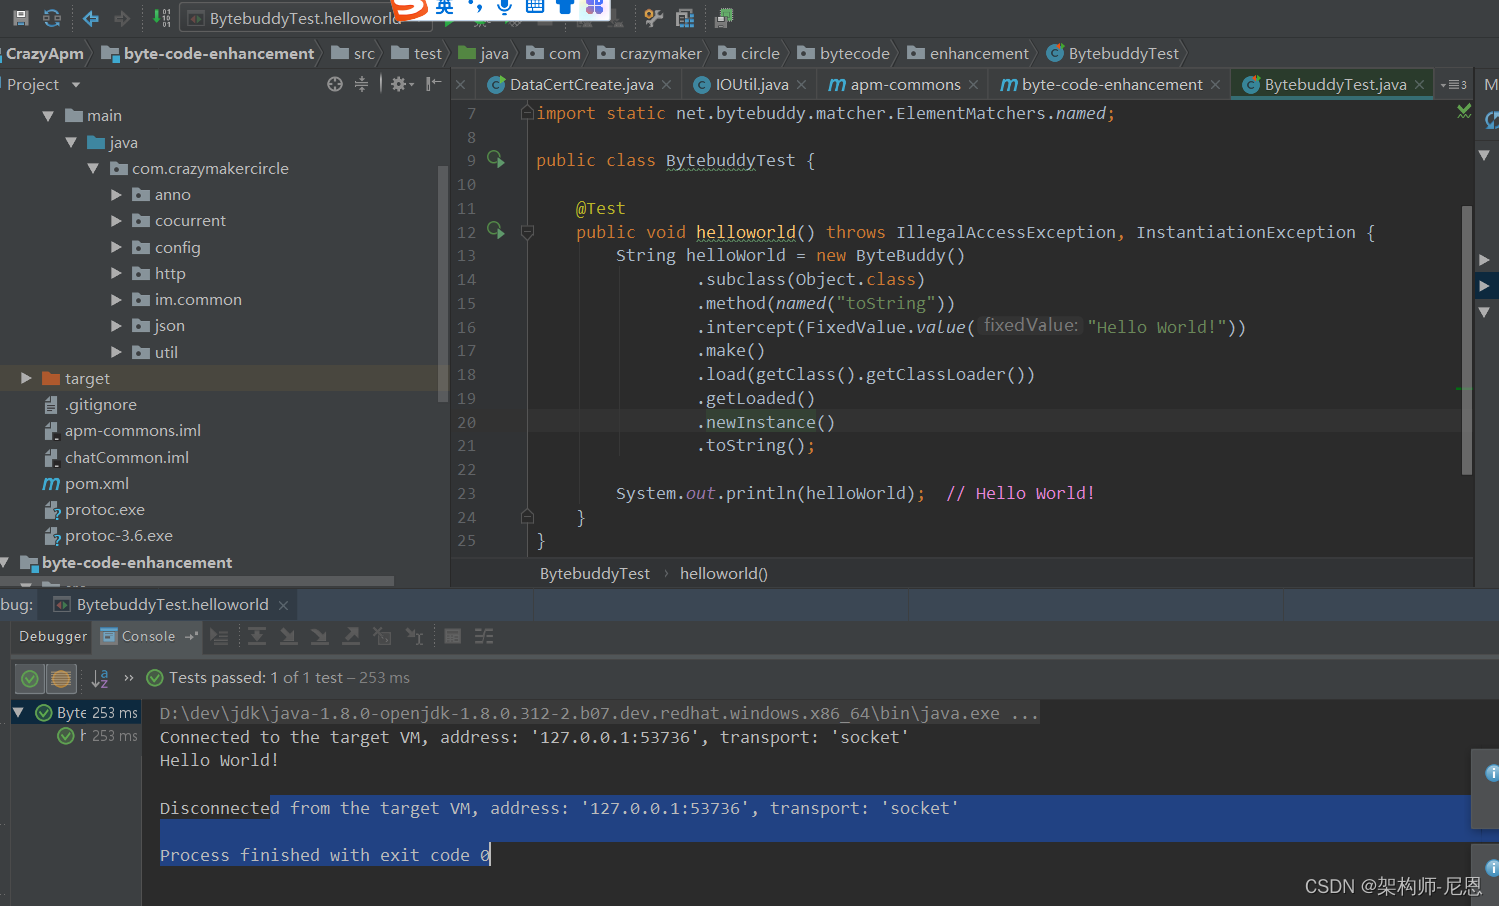Close the BytebuddyTest.java editor tab
The height and width of the screenshot is (906, 1499).
click(1419, 85)
